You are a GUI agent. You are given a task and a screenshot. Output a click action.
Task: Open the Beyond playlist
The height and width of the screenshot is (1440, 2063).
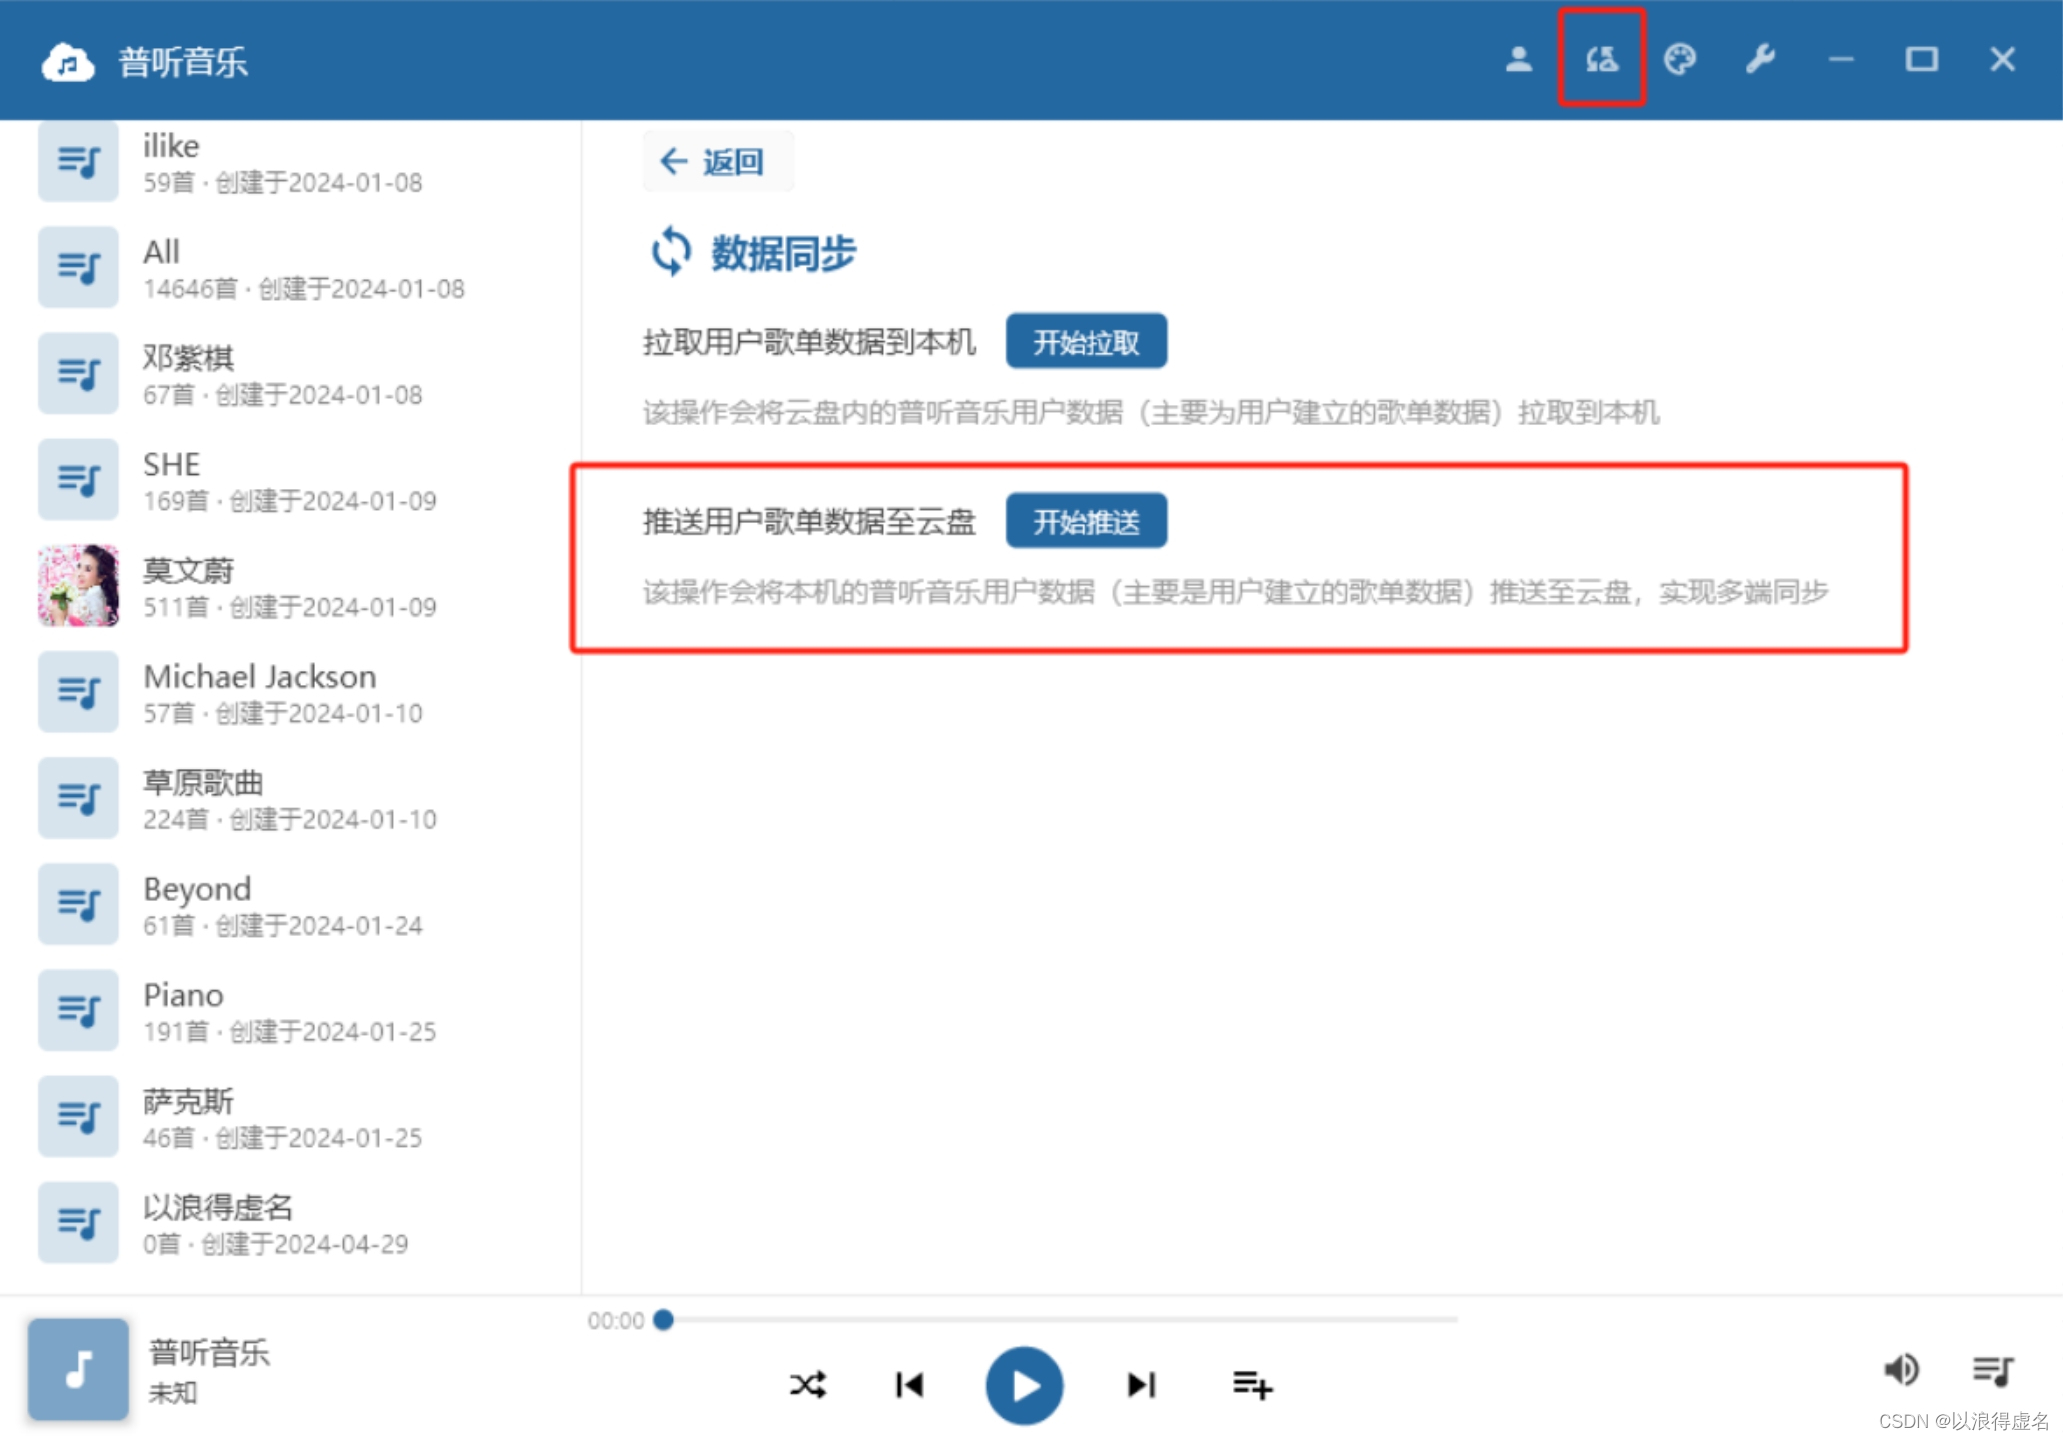point(197,903)
